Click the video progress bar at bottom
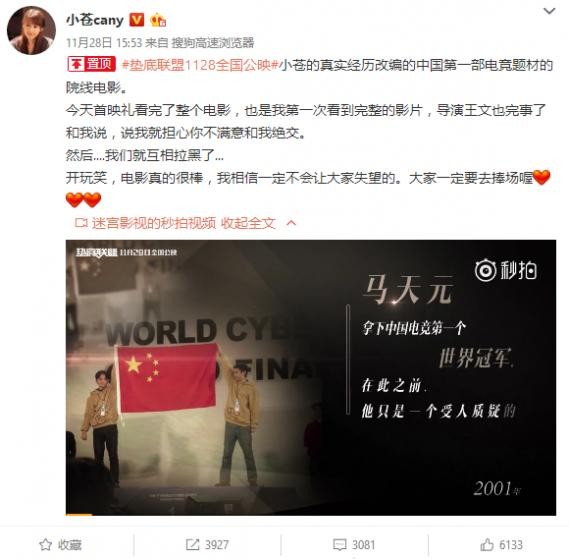This screenshot has height=559, width=570. pyautogui.click(x=311, y=514)
